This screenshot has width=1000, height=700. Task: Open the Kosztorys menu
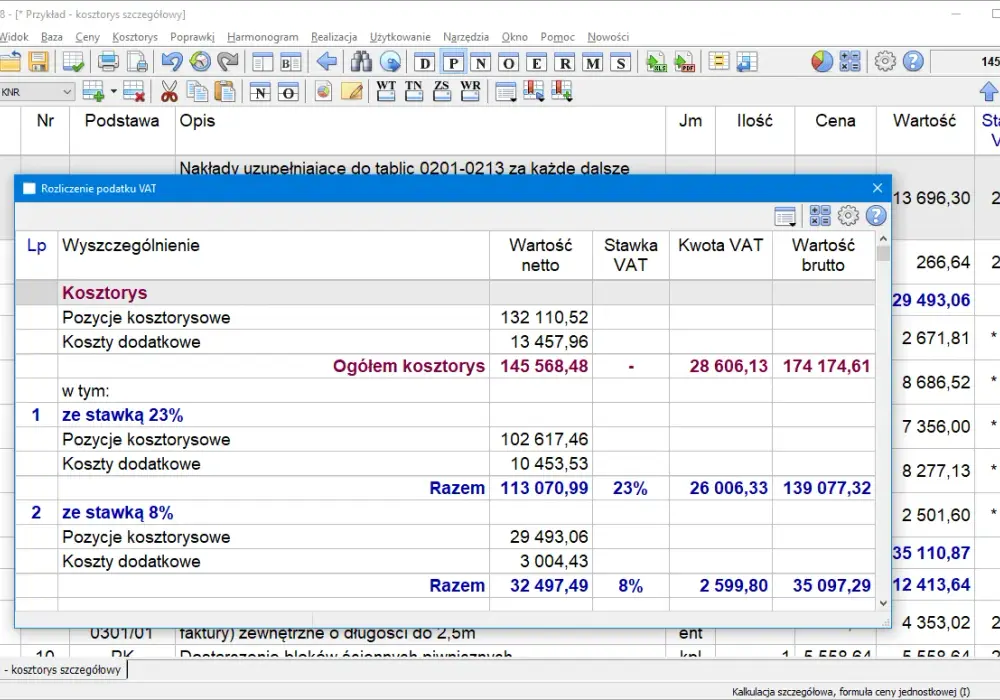click(135, 37)
